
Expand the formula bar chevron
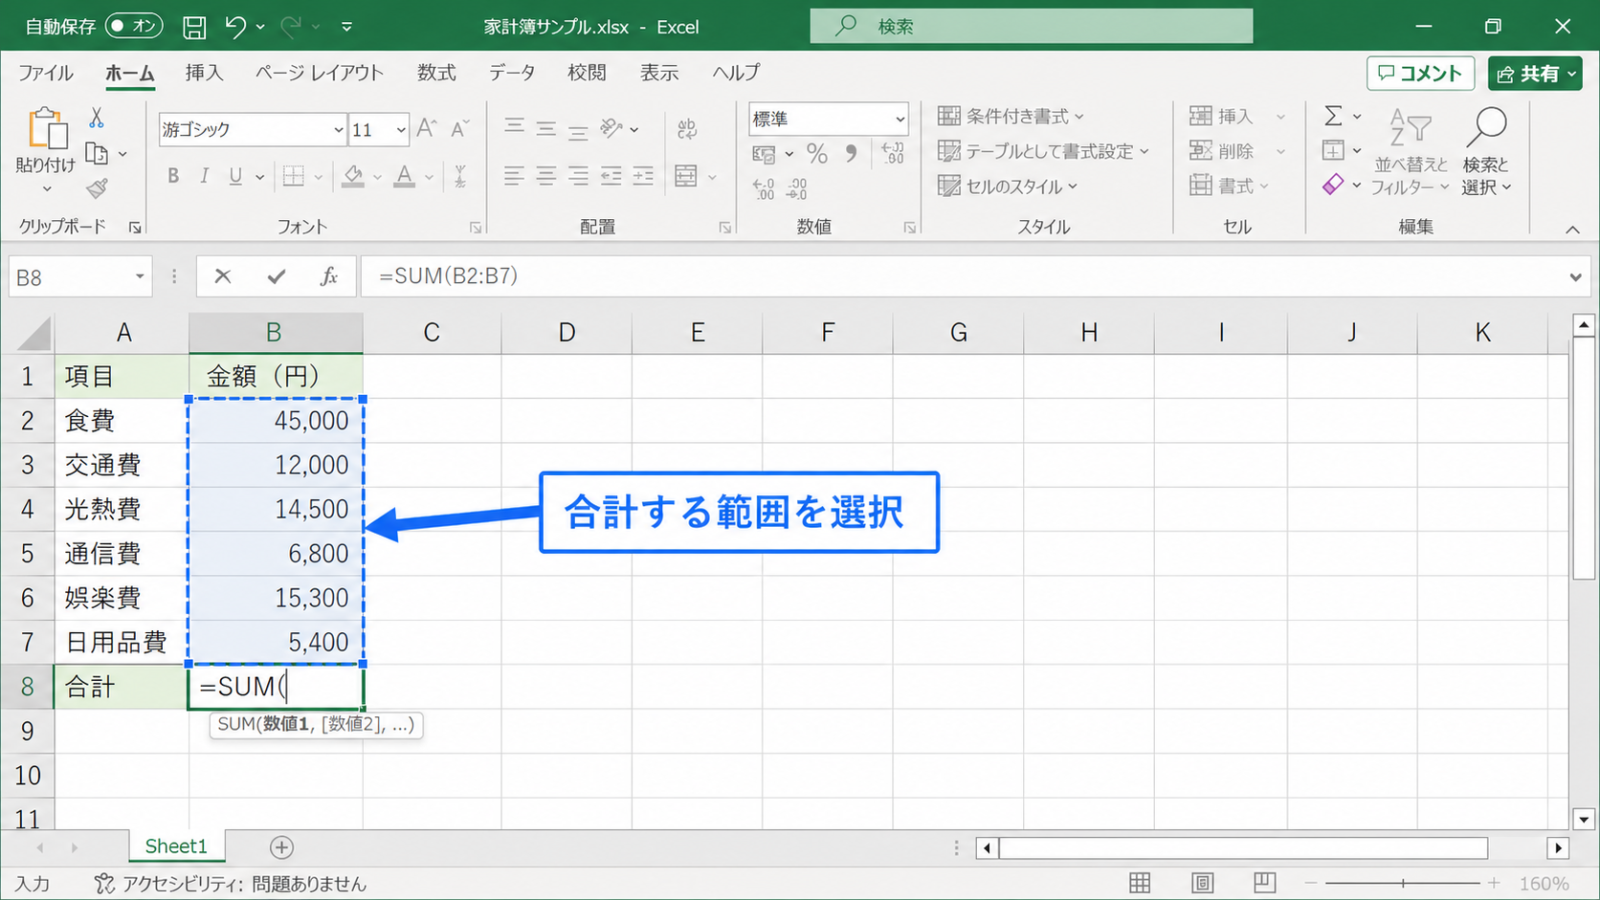click(1576, 277)
